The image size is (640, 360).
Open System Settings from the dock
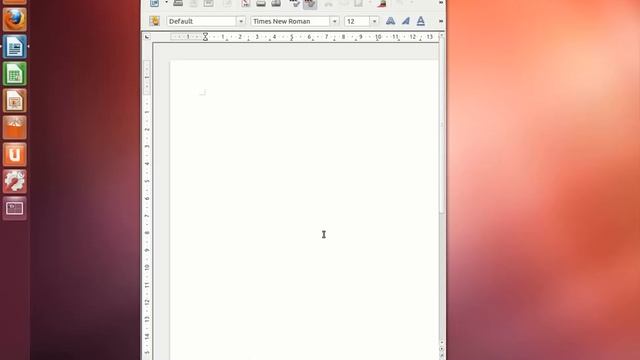coord(15,181)
